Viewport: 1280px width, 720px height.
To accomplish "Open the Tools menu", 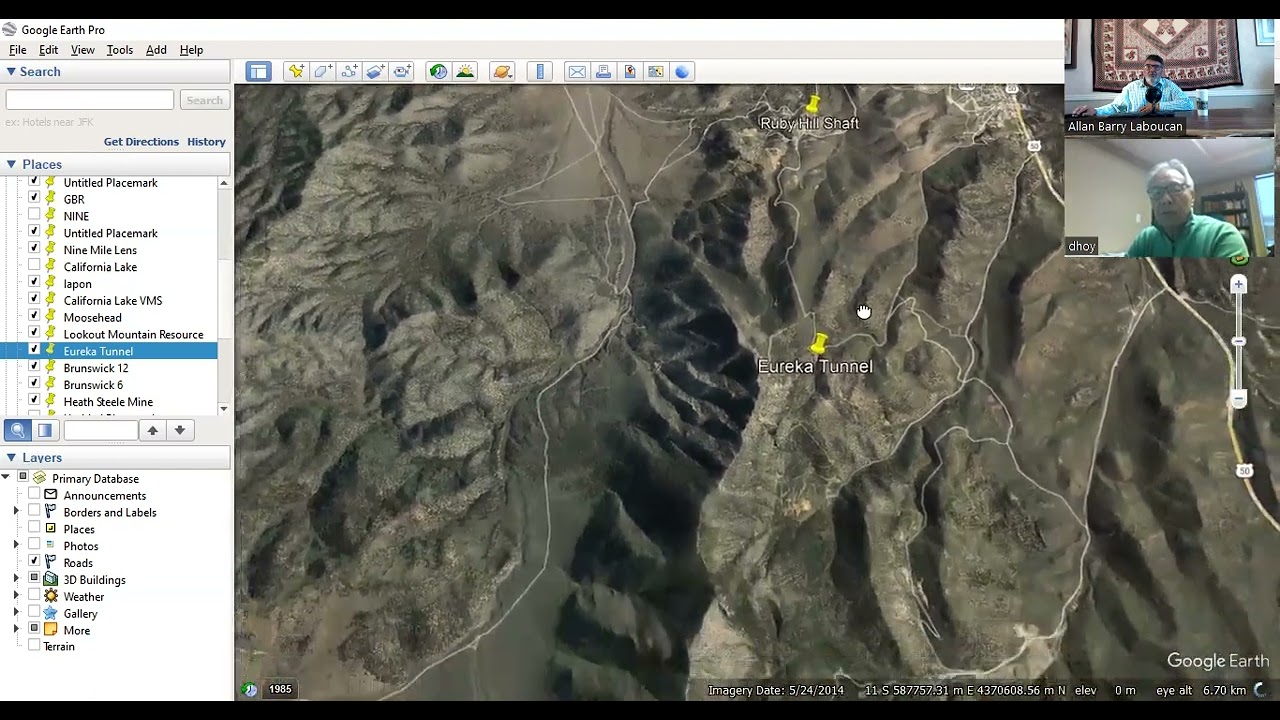I will click(x=120, y=50).
